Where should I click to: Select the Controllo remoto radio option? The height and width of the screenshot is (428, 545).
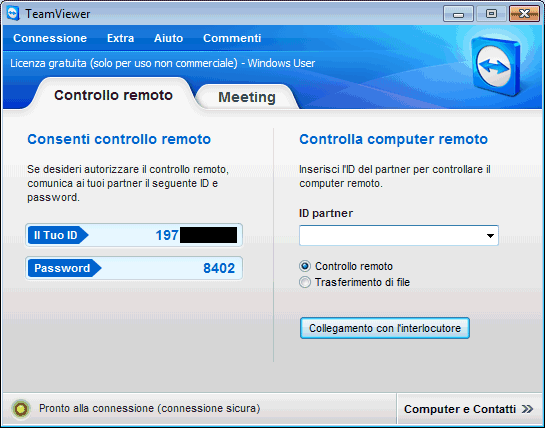coord(305,266)
